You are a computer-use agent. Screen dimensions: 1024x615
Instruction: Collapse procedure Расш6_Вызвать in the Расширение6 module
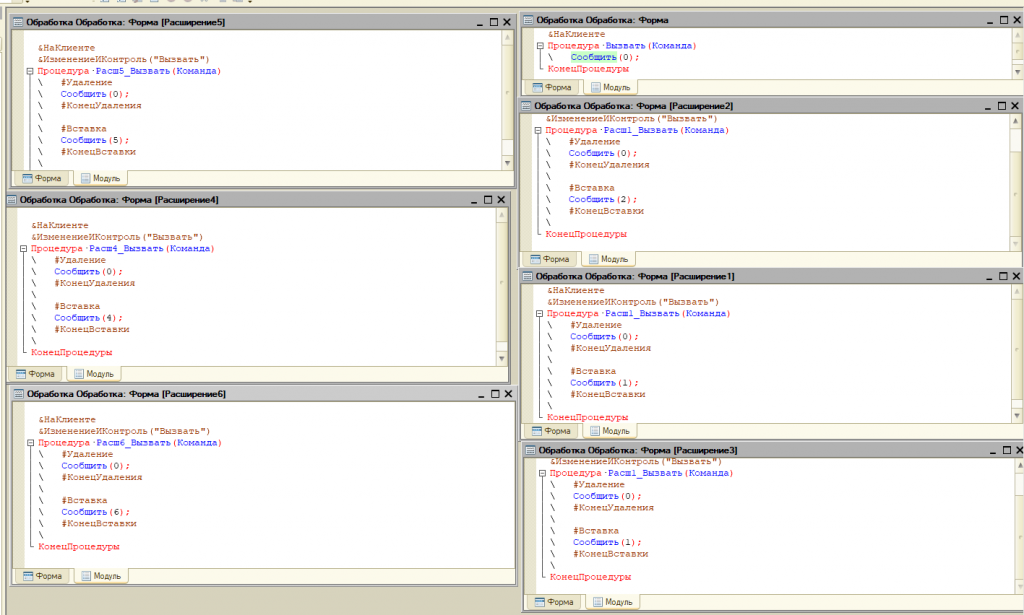[x=29, y=443]
